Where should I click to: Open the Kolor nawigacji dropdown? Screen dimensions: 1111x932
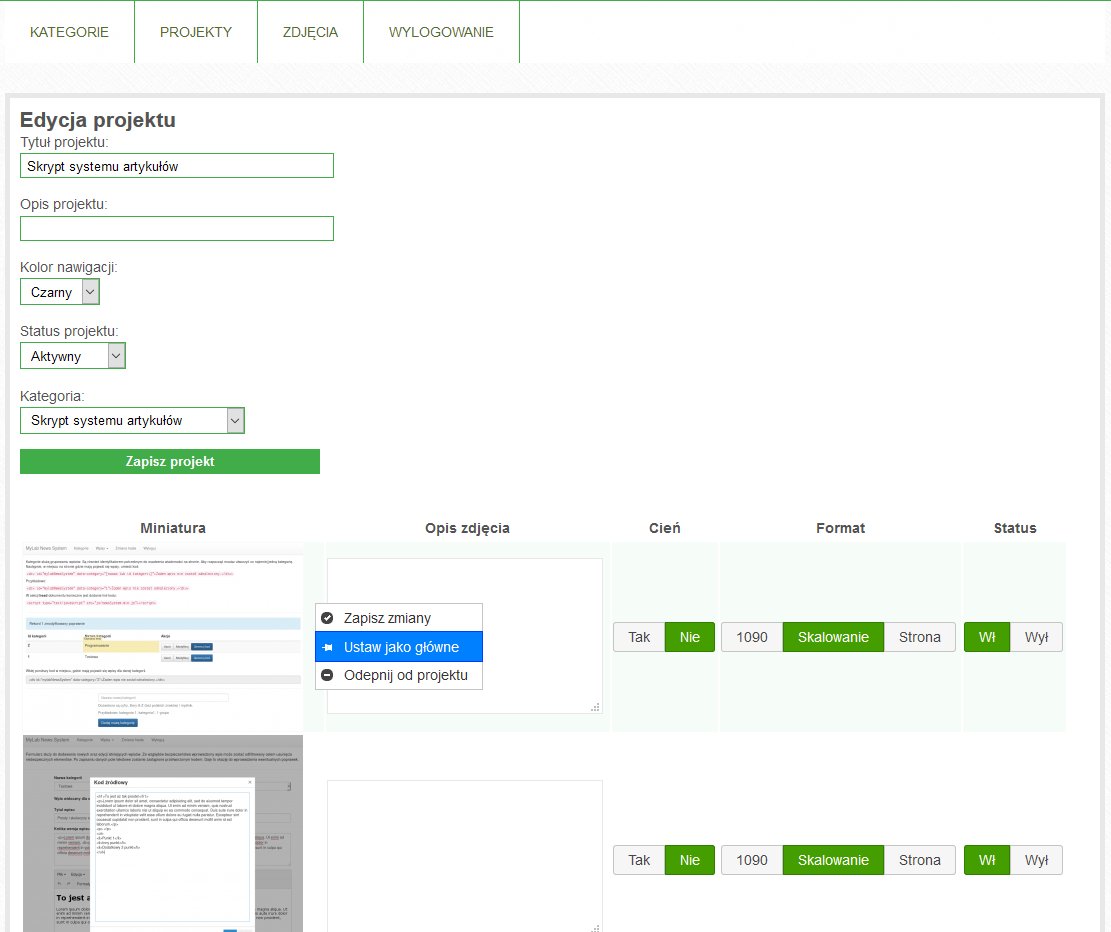[x=60, y=292]
